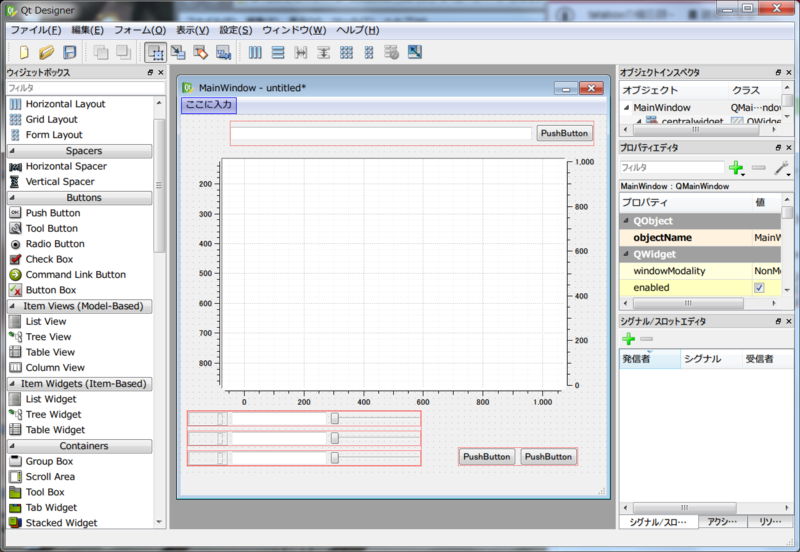Add dynamic property with green plus

point(736,167)
